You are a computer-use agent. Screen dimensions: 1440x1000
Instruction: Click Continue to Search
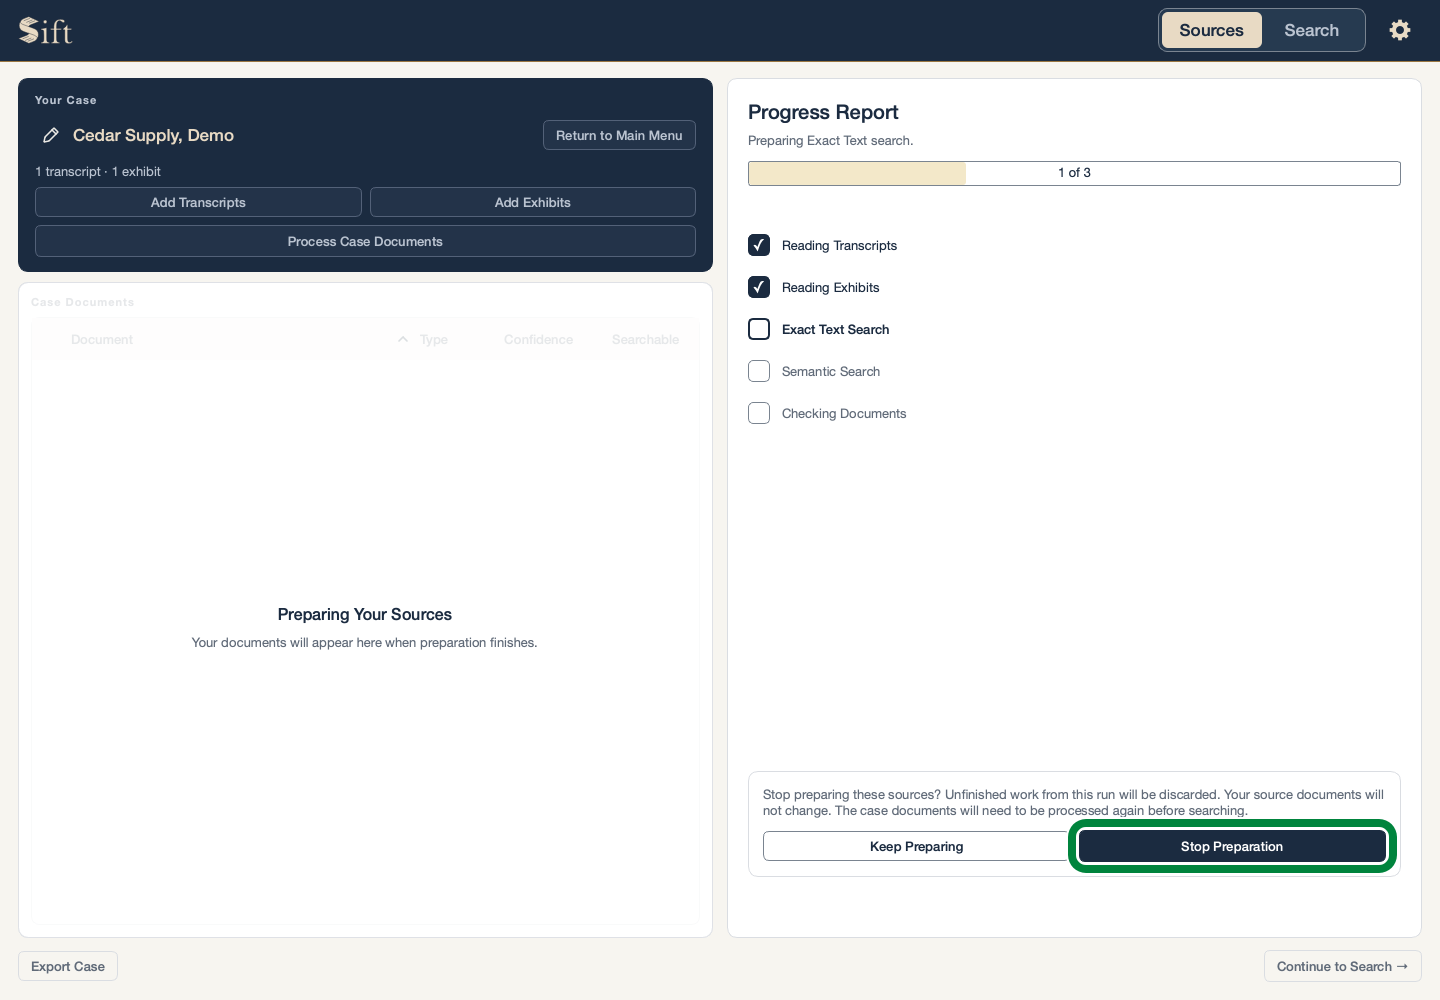[1342, 966]
